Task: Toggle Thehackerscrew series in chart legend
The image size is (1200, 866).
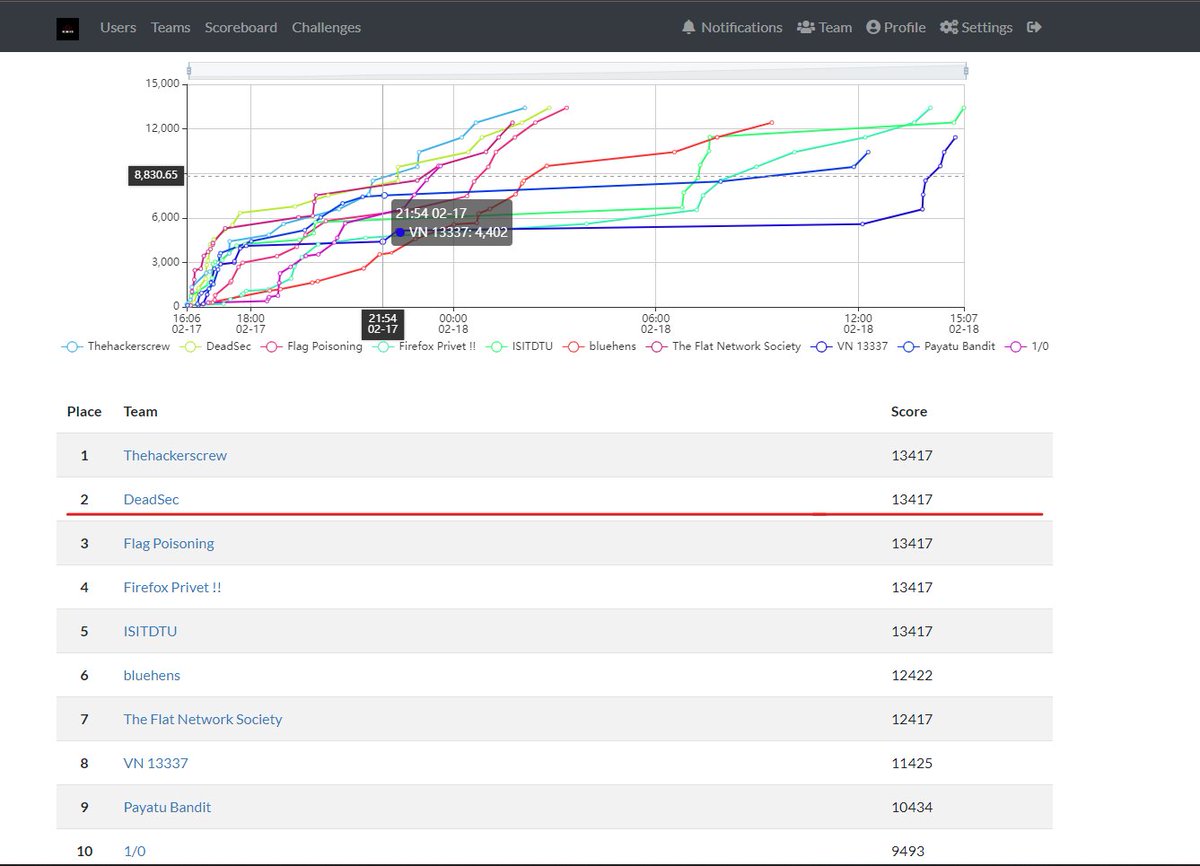Action: [115, 346]
